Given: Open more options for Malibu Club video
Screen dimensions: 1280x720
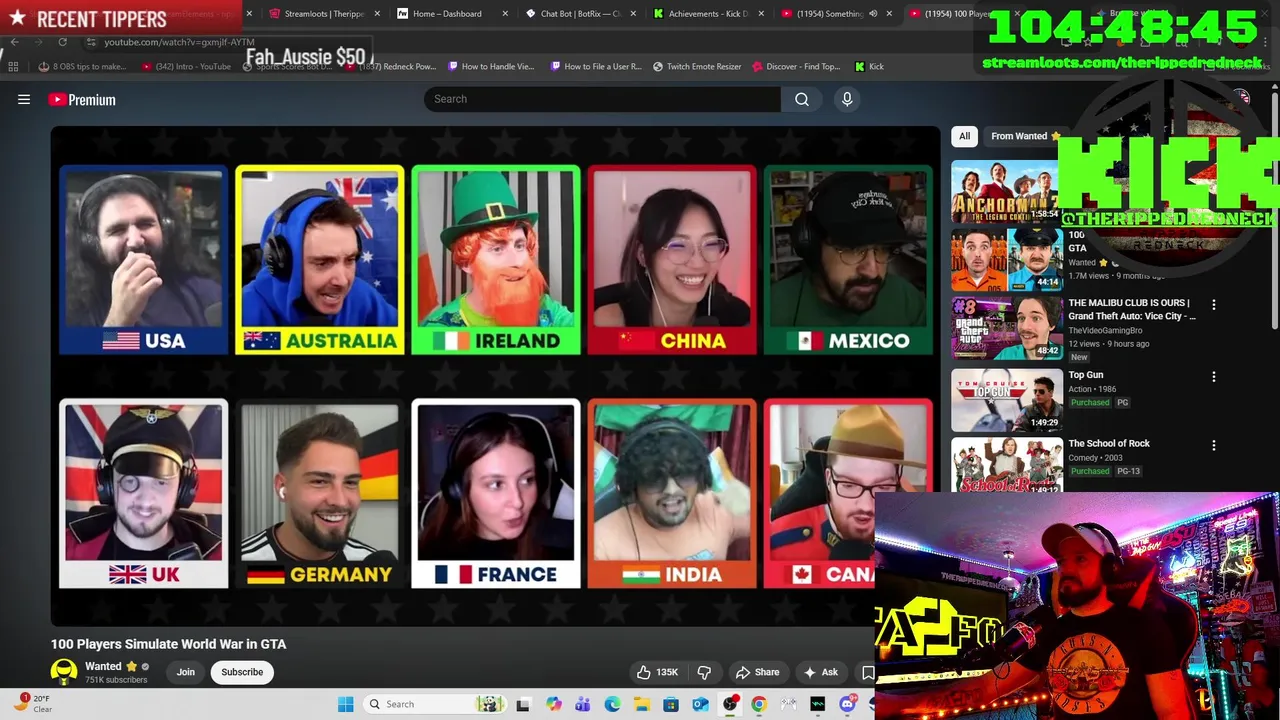Looking at the screenshot, I should pos(1214,304).
